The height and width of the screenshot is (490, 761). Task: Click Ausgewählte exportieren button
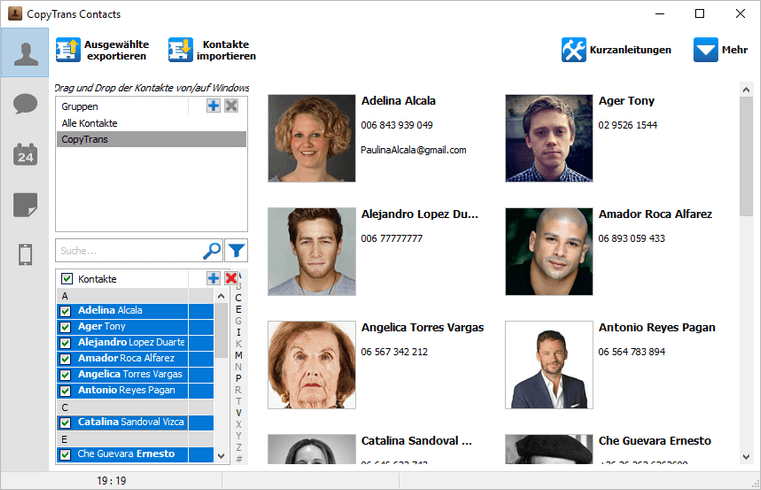[102, 50]
